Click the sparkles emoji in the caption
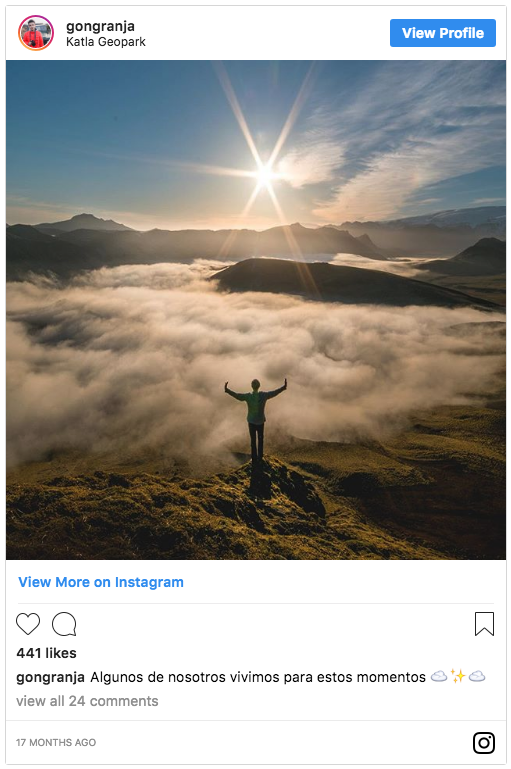 click(458, 676)
